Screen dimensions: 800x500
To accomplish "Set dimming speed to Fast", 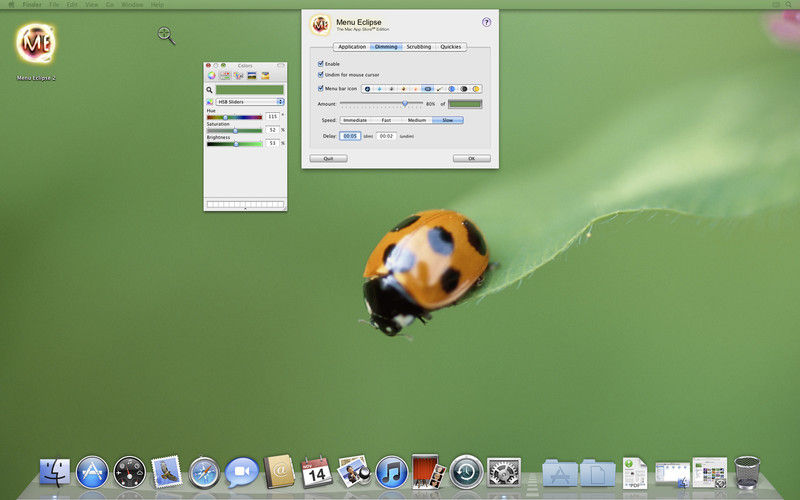I will pos(386,120).
